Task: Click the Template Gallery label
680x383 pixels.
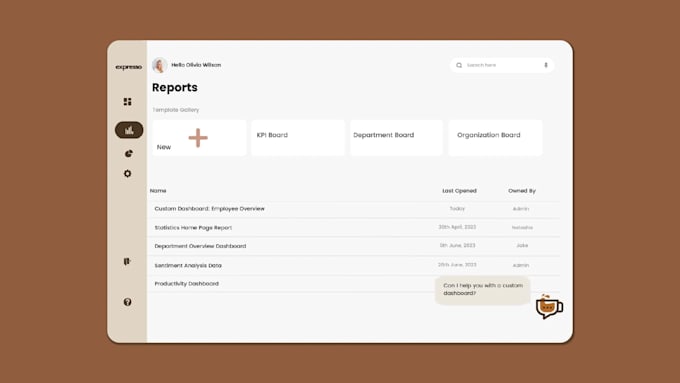Action: tap(176, 110)
